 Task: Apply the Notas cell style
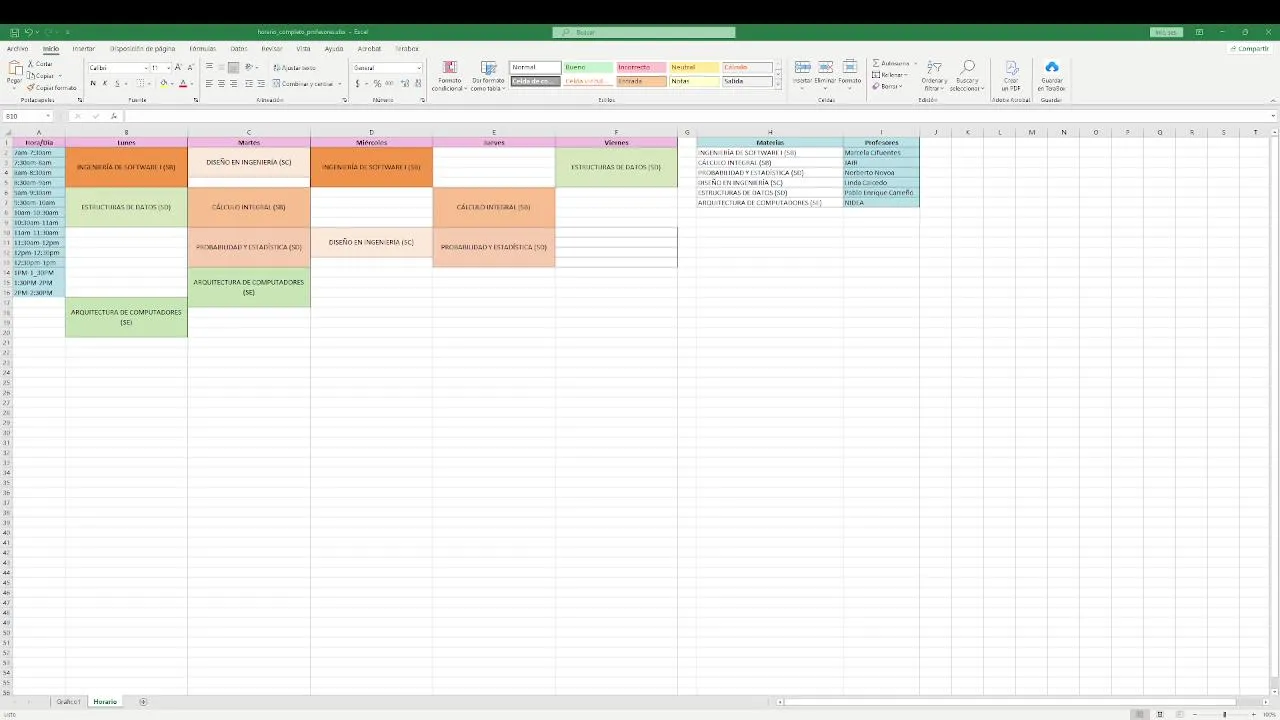coord(694,81)
